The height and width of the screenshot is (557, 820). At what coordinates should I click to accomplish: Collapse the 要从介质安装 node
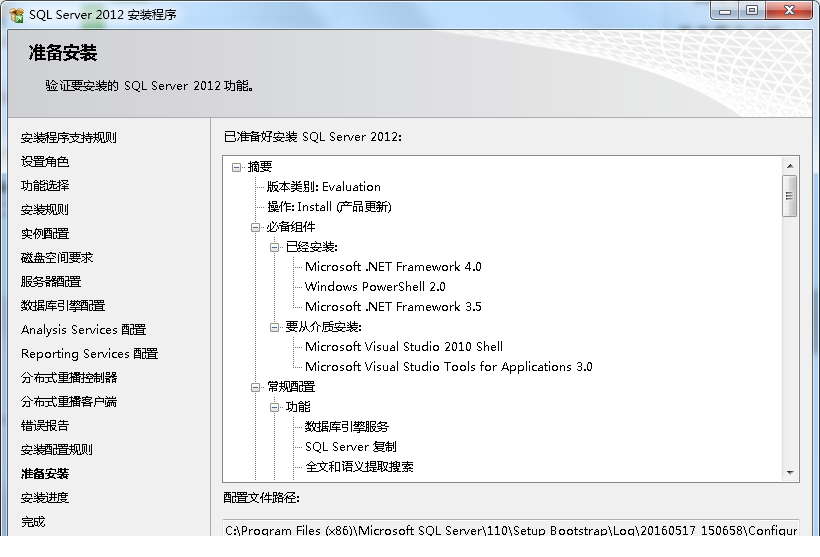275,327
